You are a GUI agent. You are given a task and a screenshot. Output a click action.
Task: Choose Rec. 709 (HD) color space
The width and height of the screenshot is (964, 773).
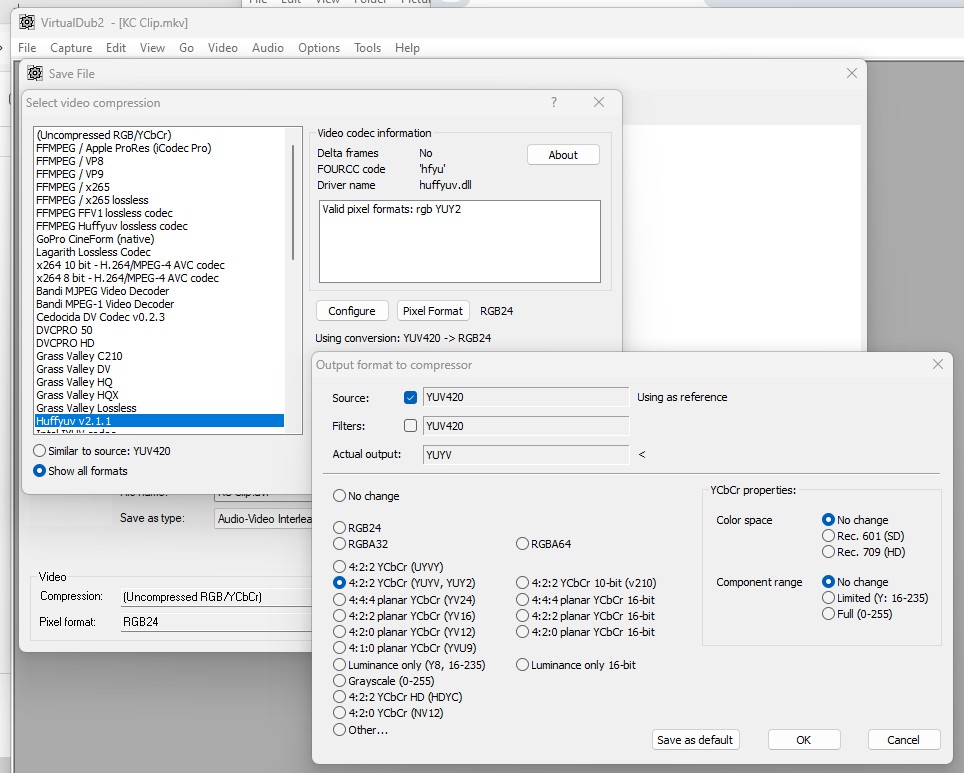[828, 552]
